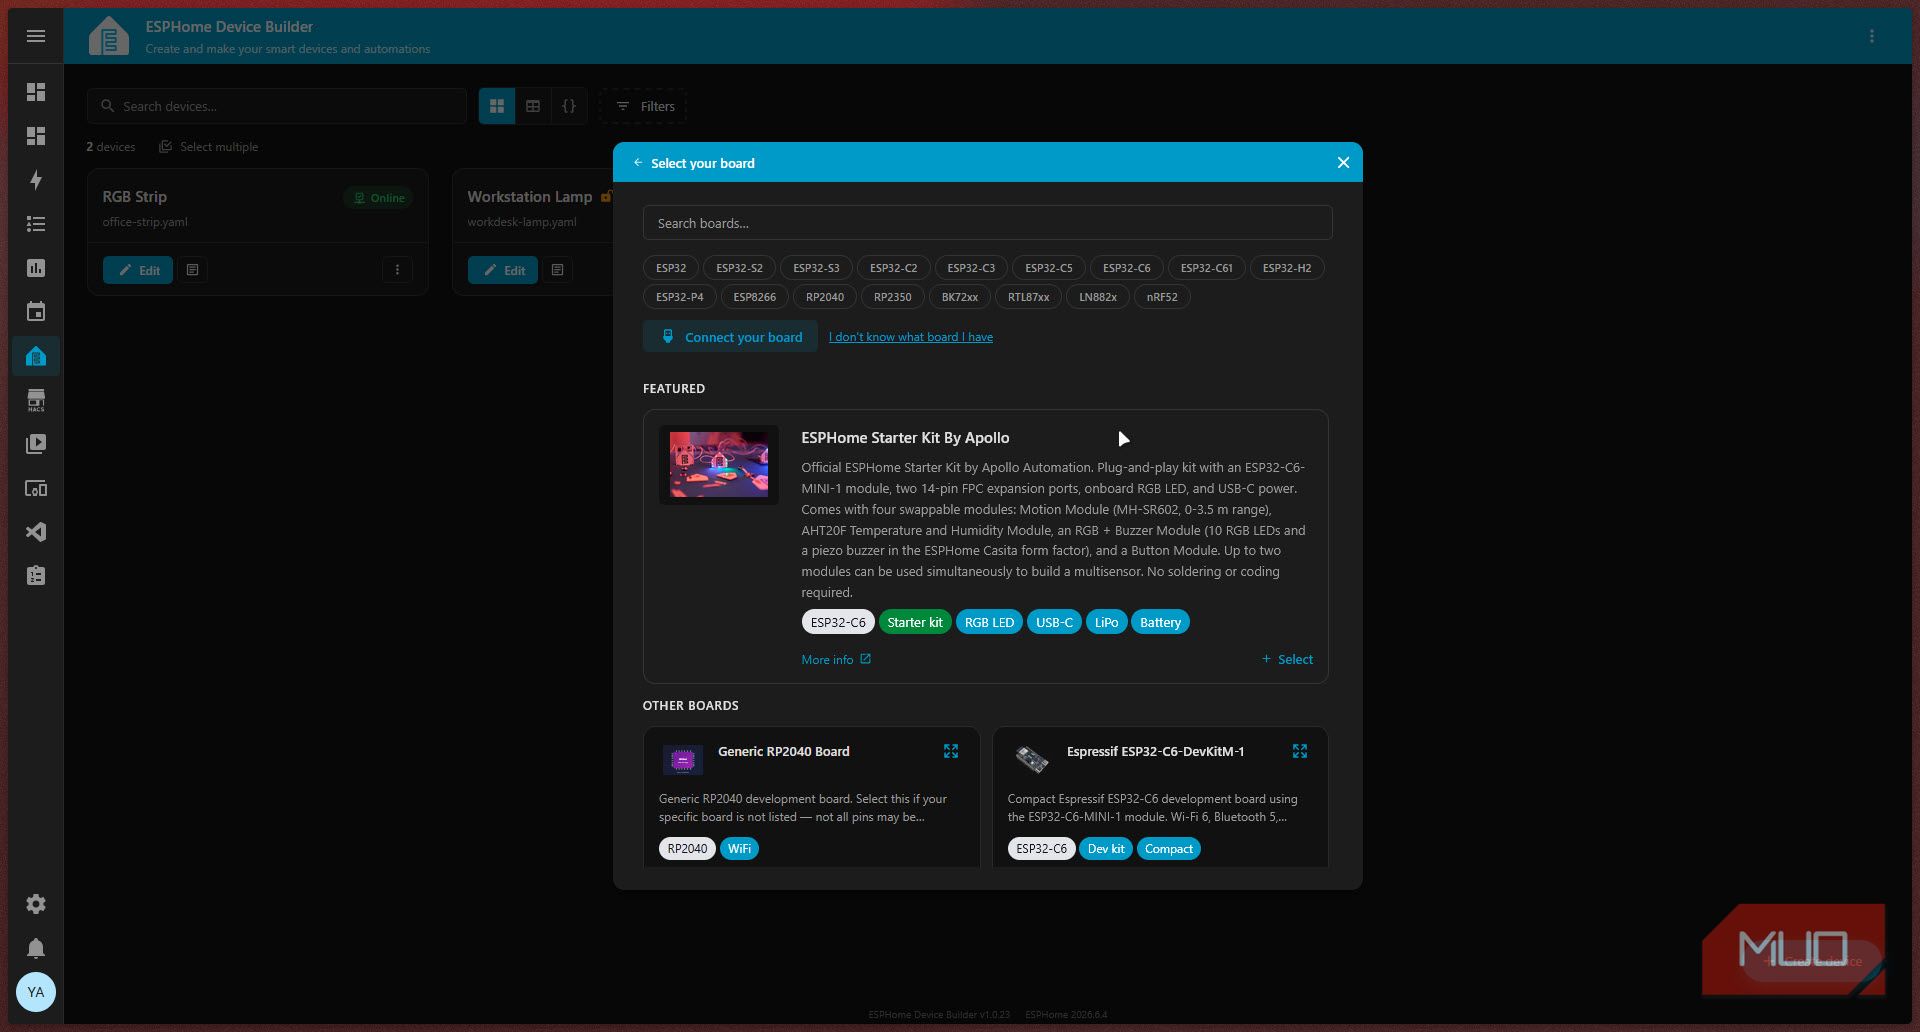Filter boards by ESP32-C2
This screenshot has height=1032, width=1920.
tap(893, 268)
